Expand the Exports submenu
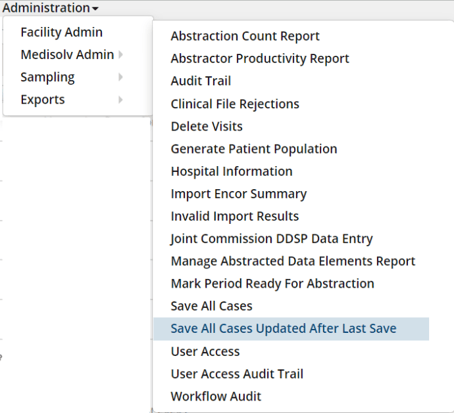 pyautogui.click(x=72, y=100)
